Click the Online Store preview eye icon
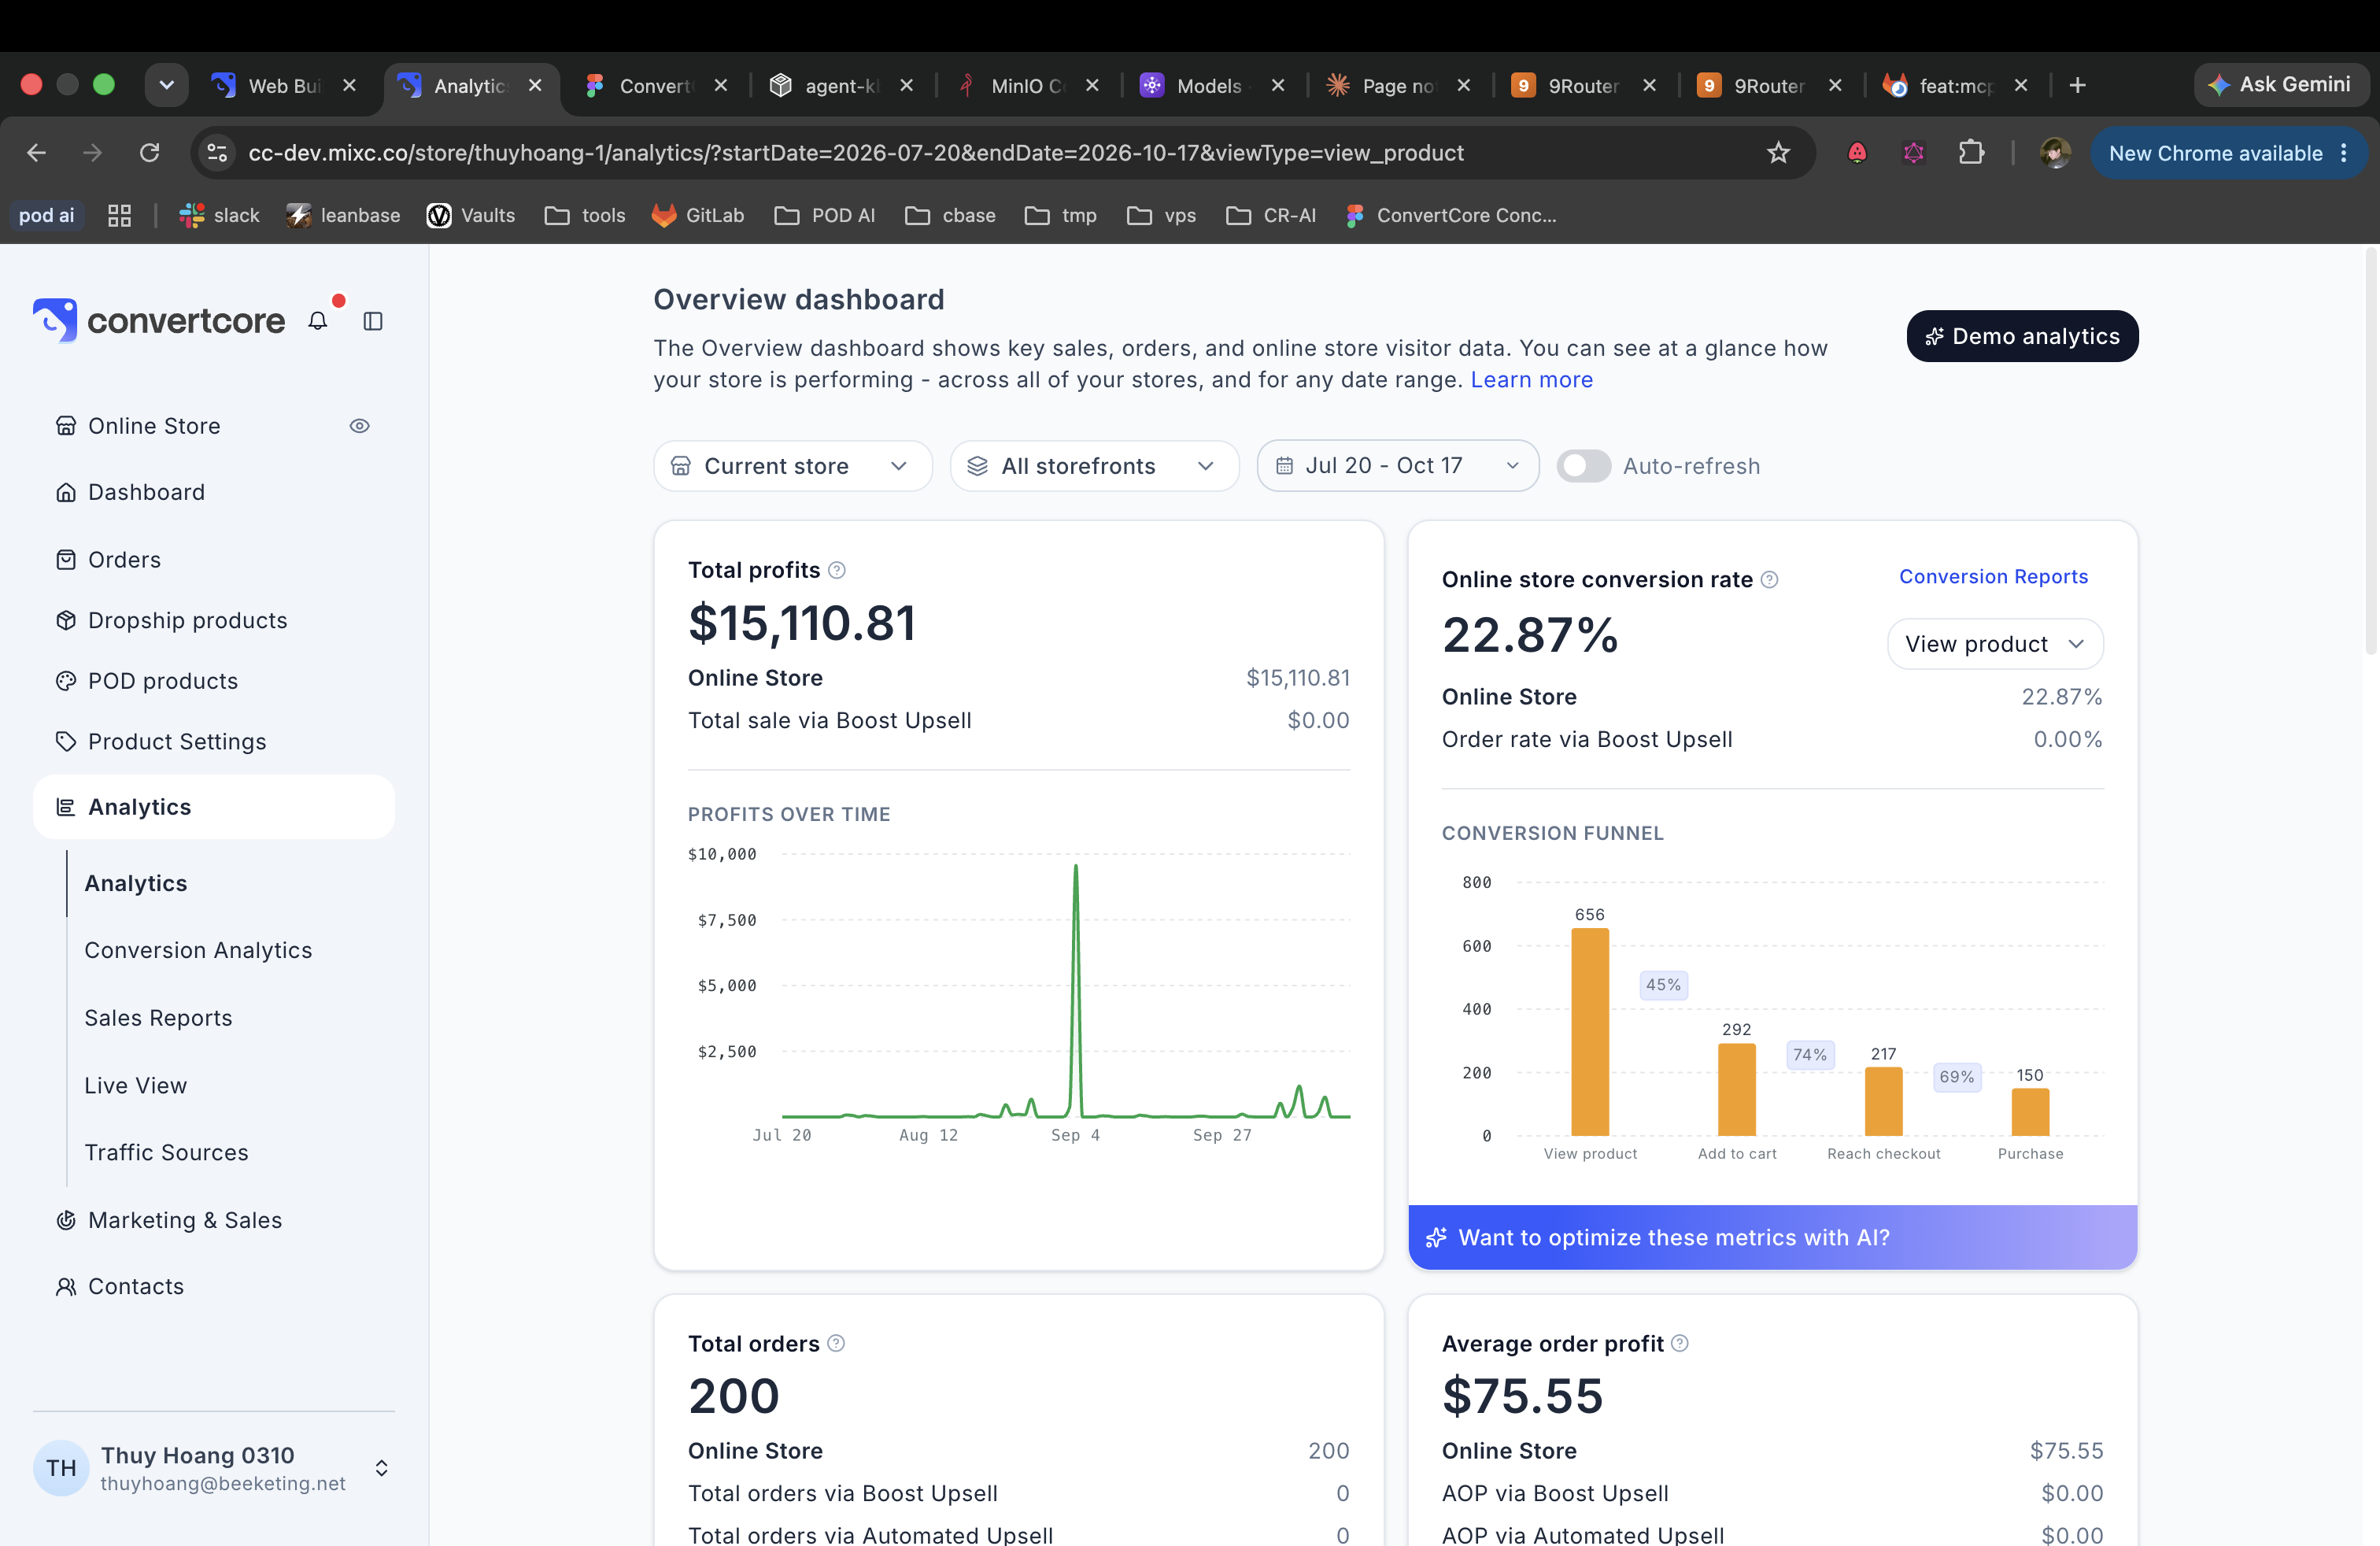Image resolution: width=2380 pixels, height=1546 pixels. 360,426
